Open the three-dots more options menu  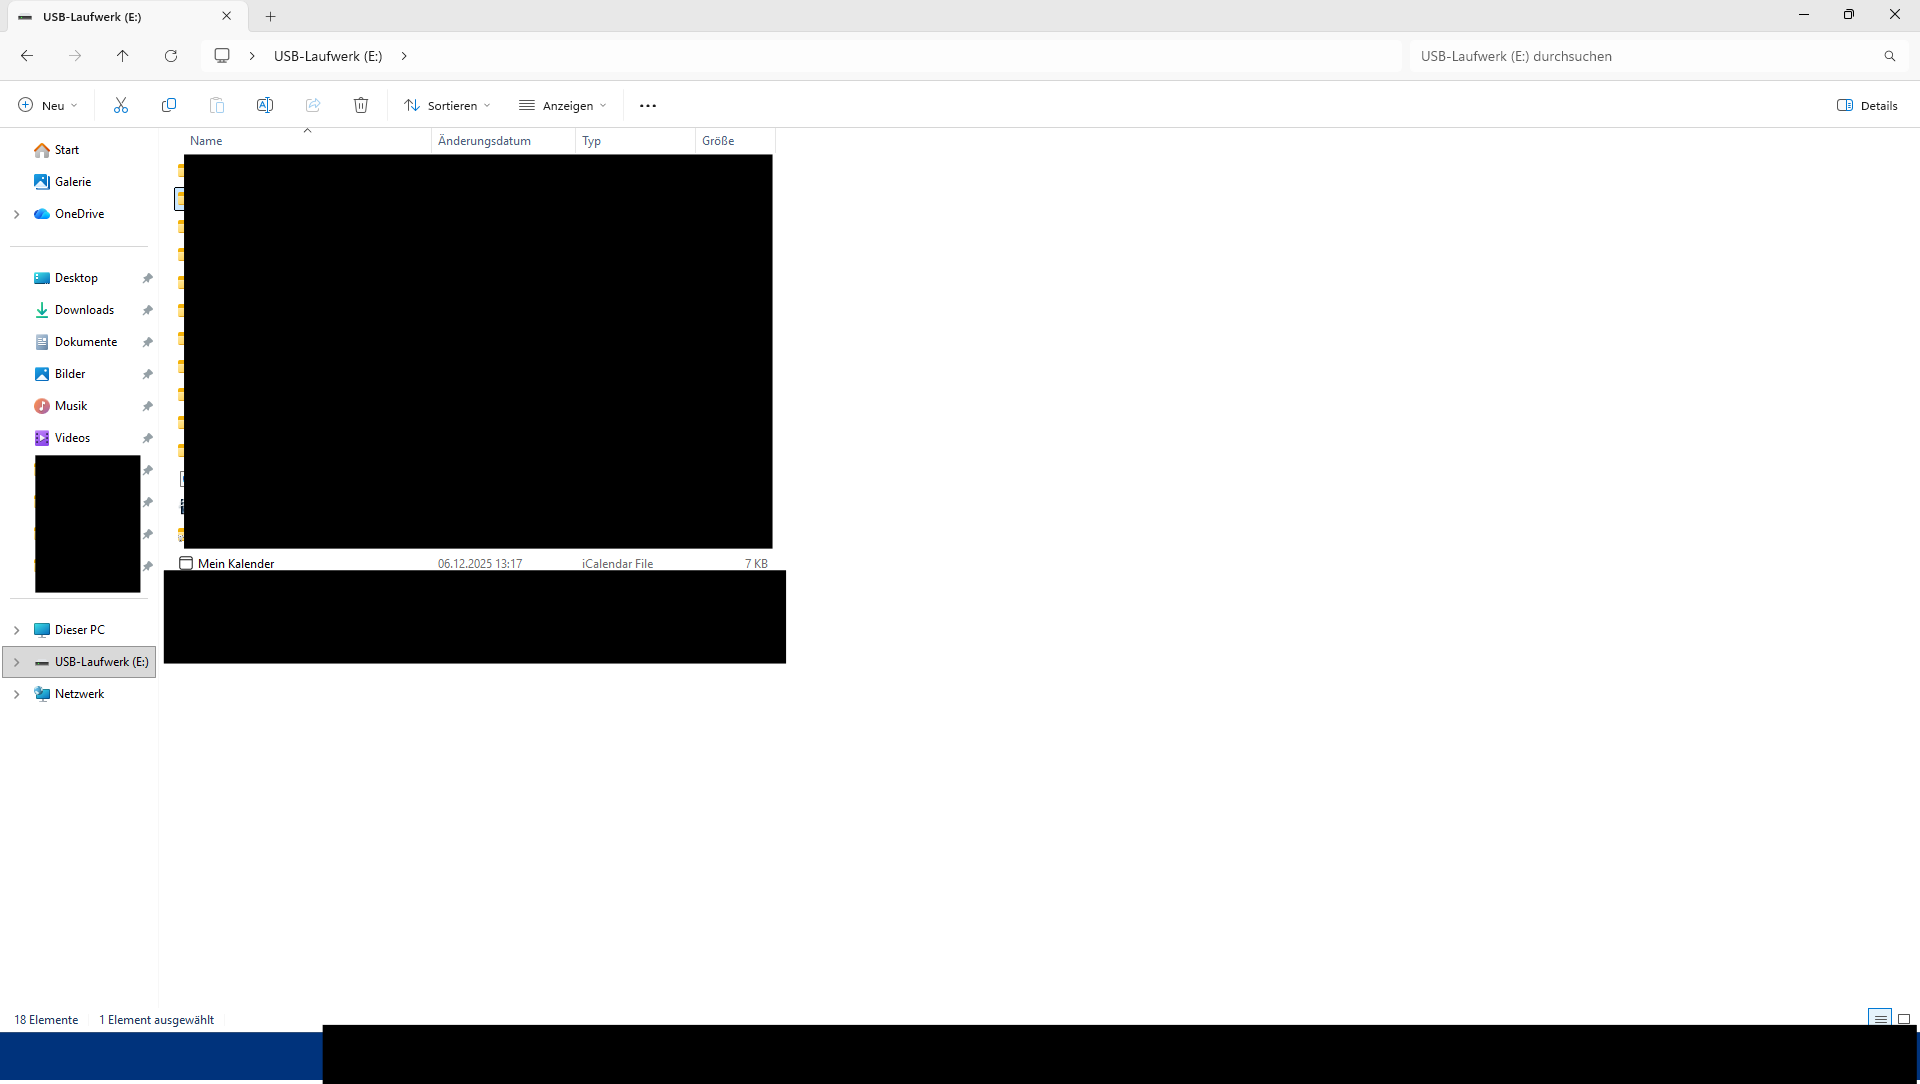pyautogui.click(x=648, y=106)
